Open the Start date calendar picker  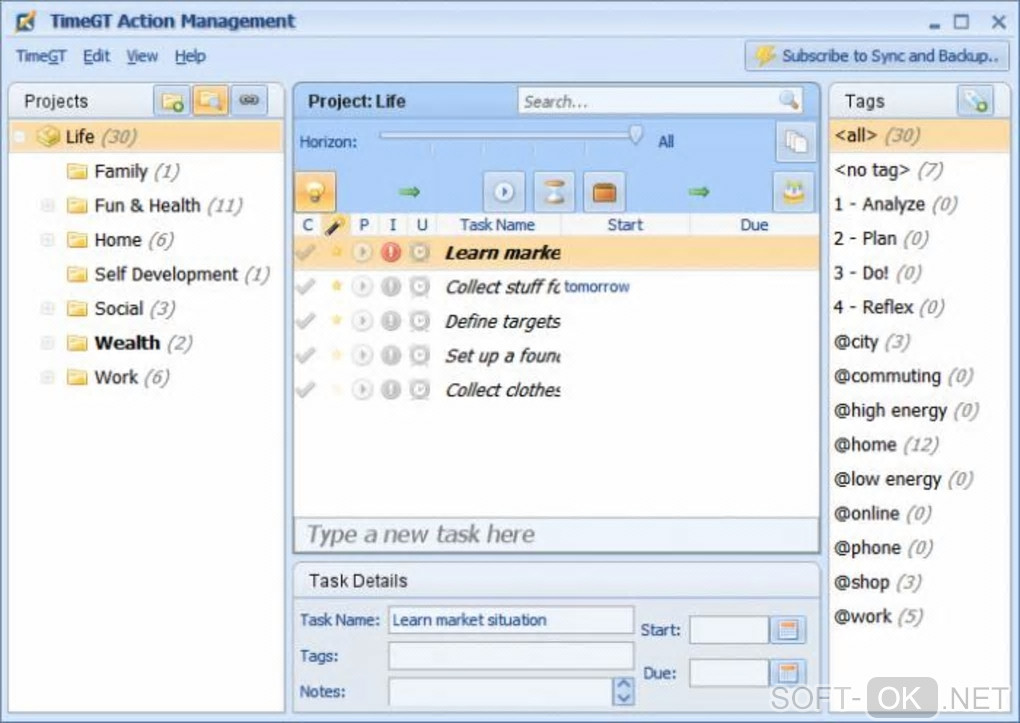[x=788, y=629]
